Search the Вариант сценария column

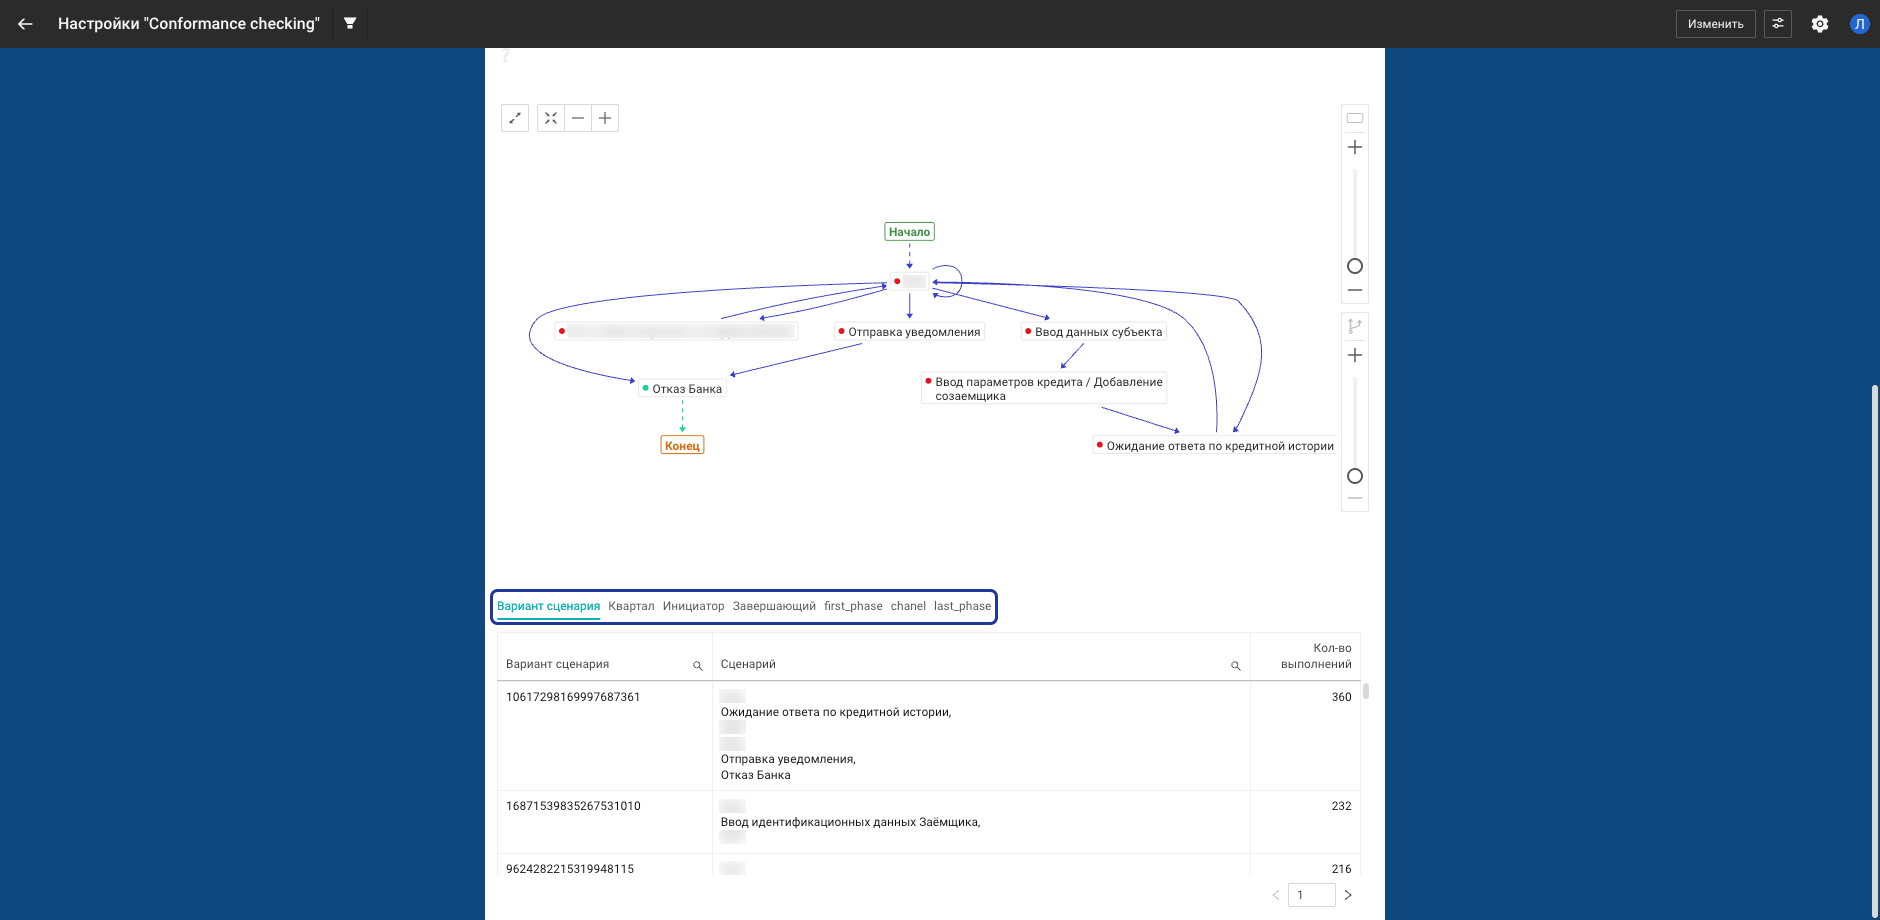click(698, 666)
